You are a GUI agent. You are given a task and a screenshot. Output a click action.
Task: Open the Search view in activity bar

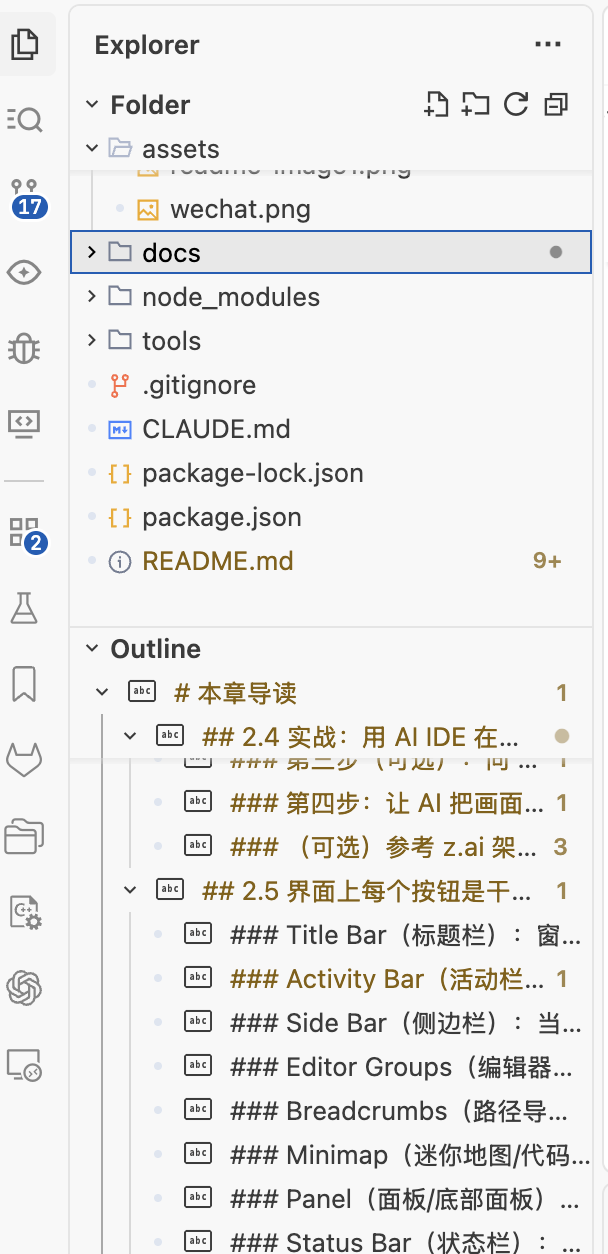tap(24, 120)
